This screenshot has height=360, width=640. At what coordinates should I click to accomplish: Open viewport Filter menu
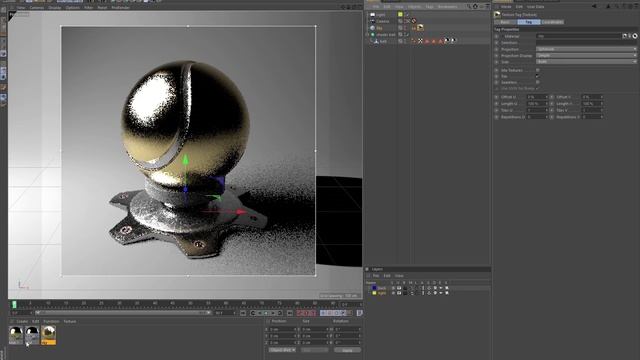tap(89, 7)
